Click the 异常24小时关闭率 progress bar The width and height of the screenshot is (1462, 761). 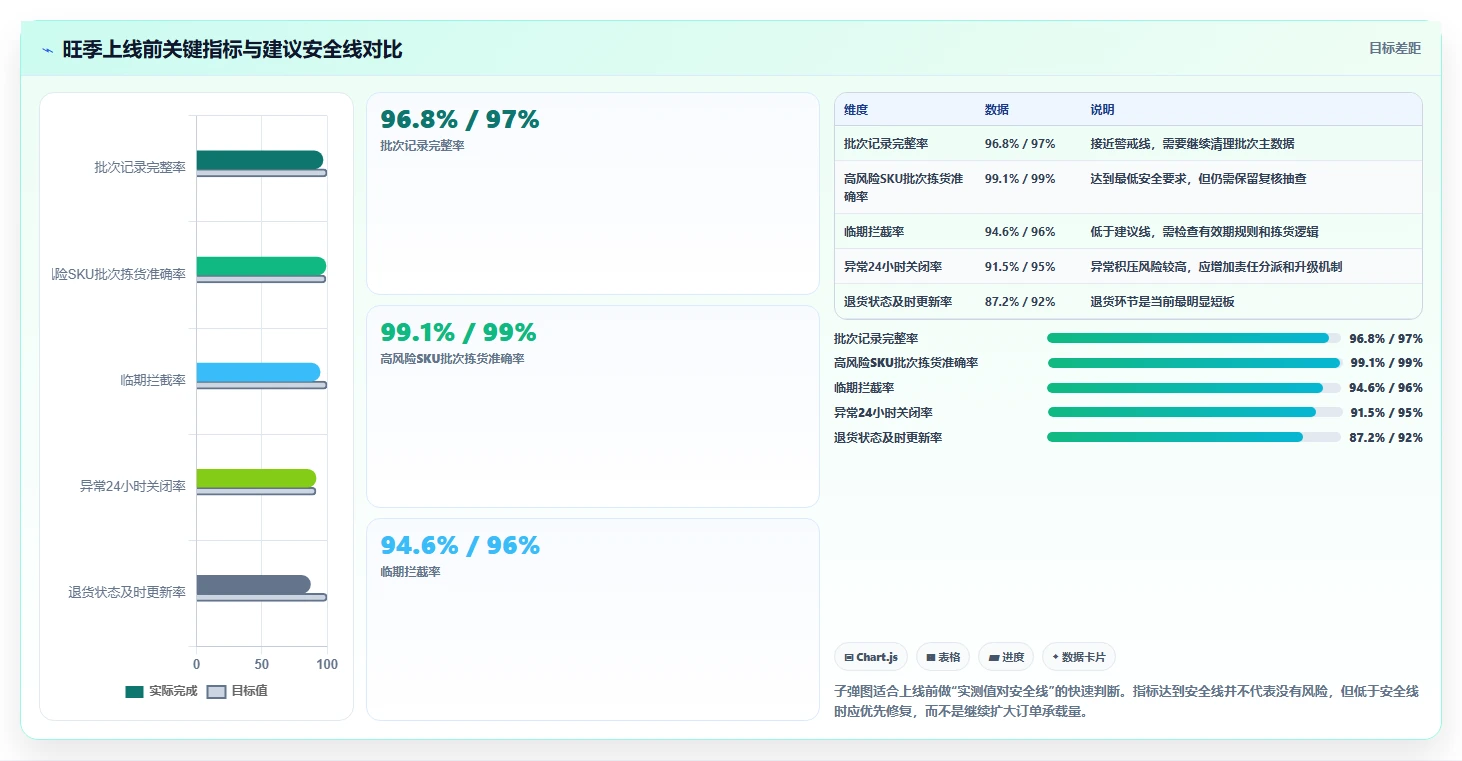tap(1194, 412)
